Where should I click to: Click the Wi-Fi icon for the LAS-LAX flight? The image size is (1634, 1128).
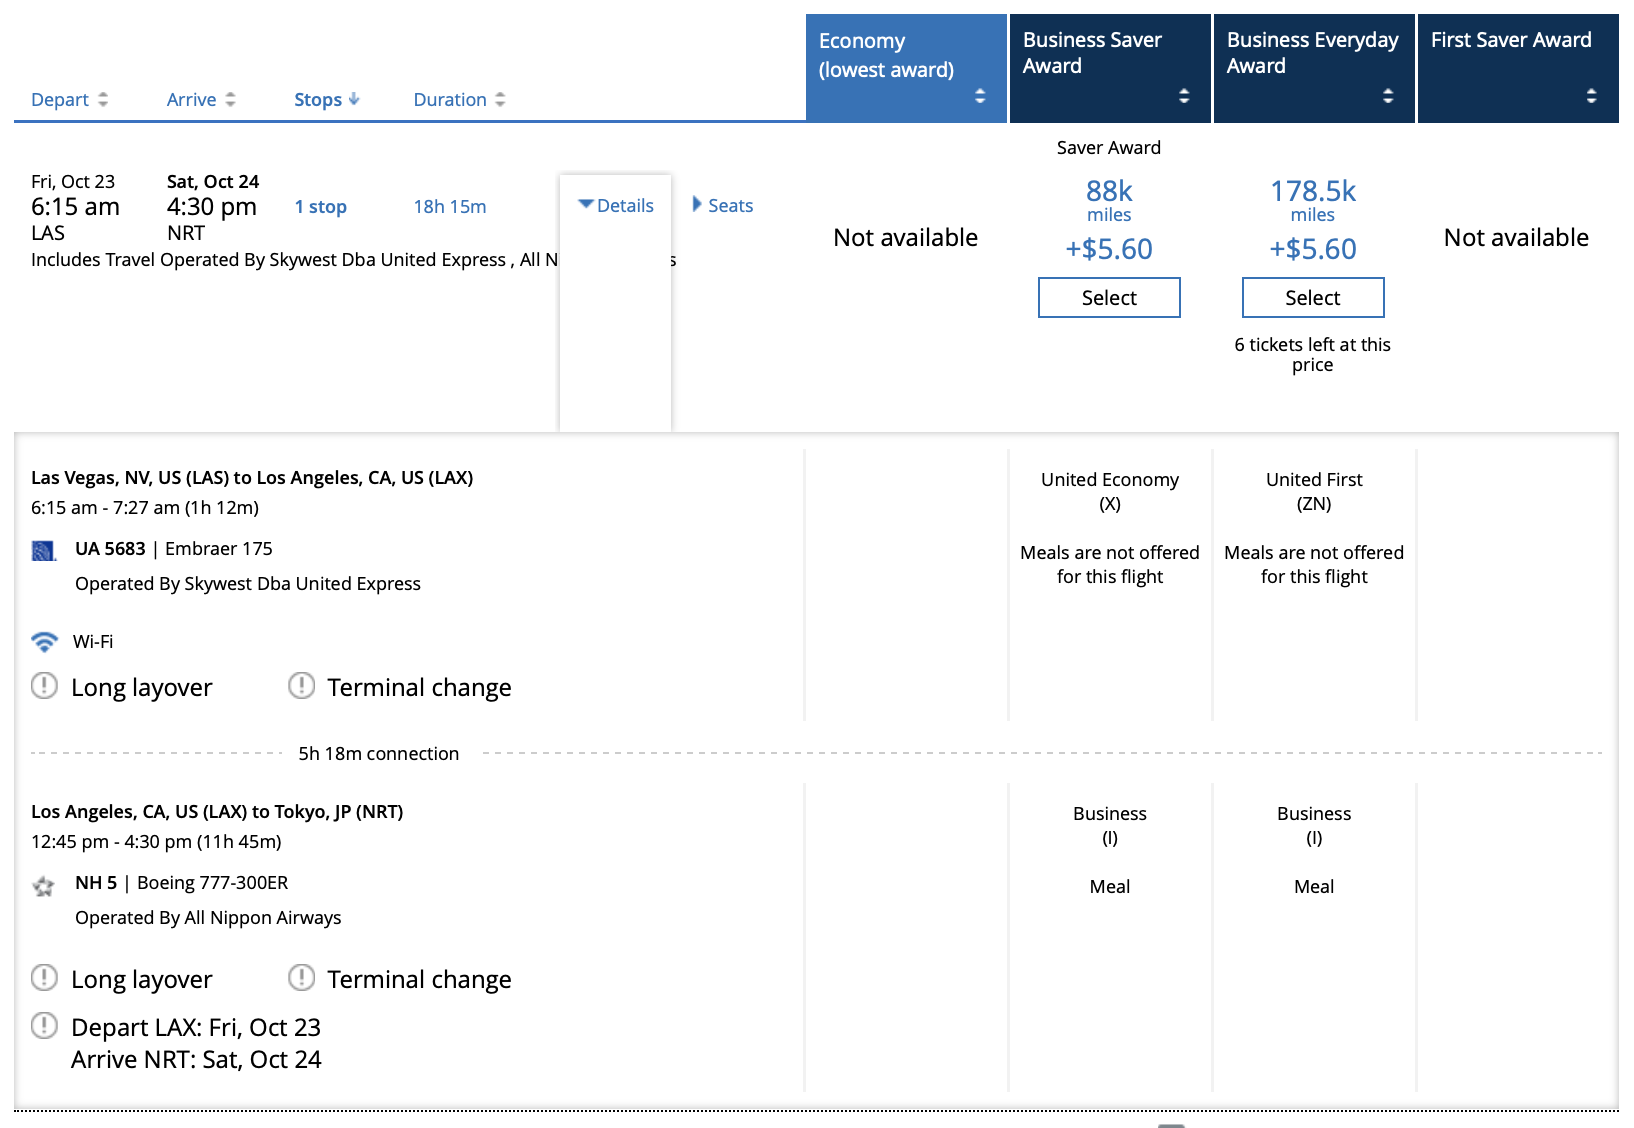tap(44, 641)
